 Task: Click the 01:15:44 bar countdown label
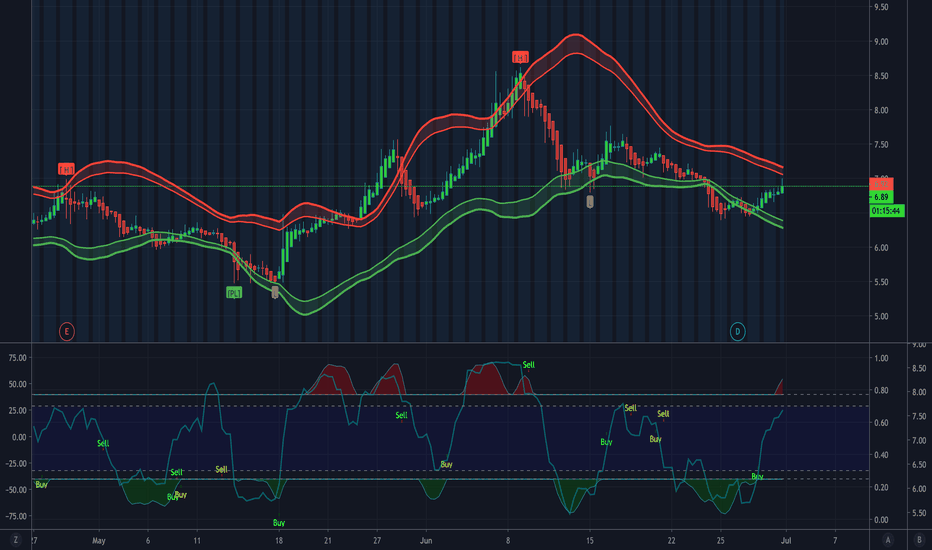886,210
